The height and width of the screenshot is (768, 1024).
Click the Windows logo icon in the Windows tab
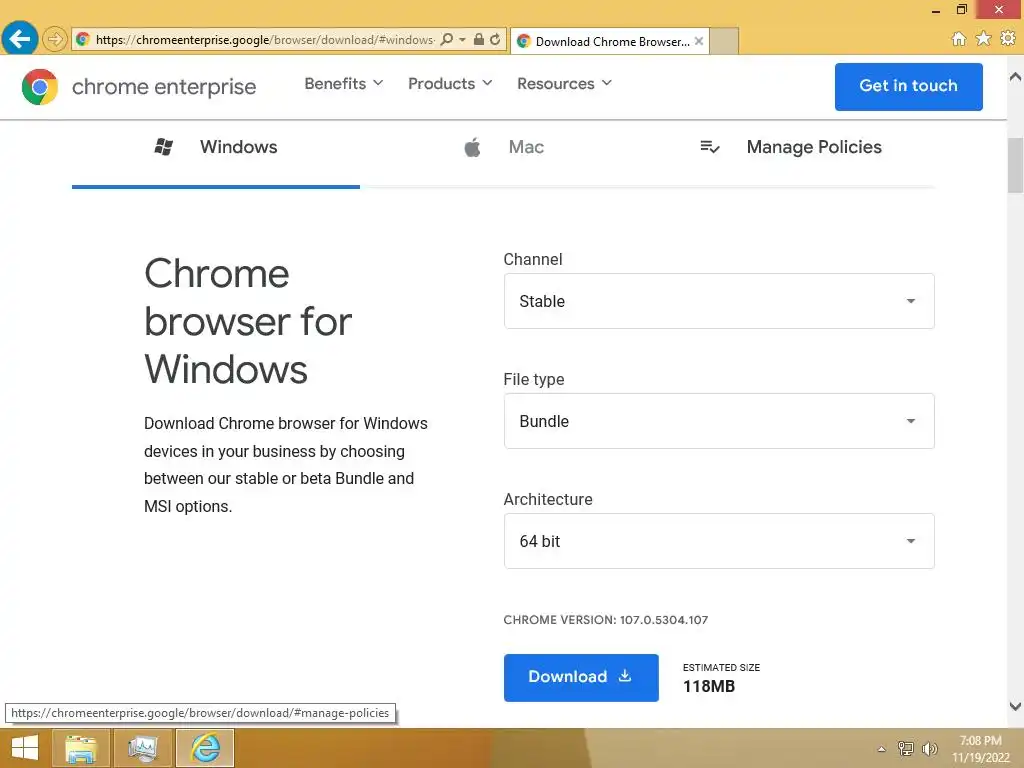click(x=163, y=147)
